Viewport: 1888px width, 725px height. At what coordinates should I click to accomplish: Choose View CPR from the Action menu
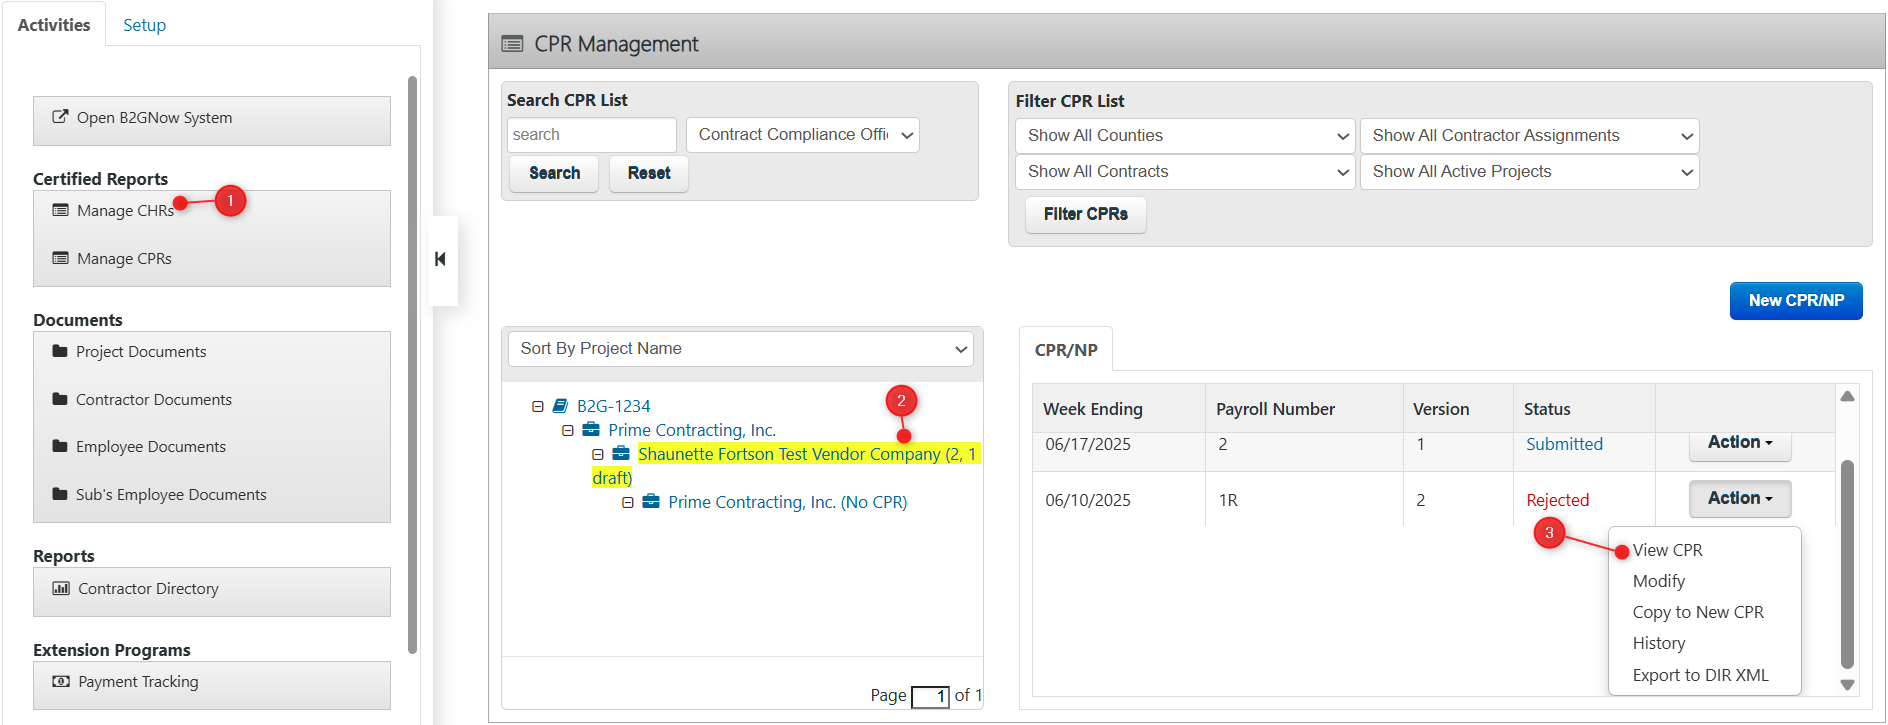(1667, 550)
